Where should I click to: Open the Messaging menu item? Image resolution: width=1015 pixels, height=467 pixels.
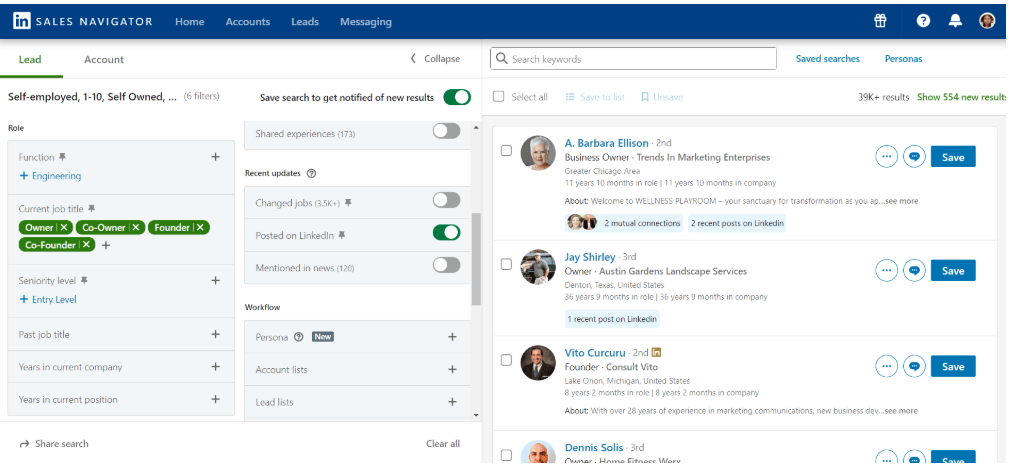click(365, 22)
